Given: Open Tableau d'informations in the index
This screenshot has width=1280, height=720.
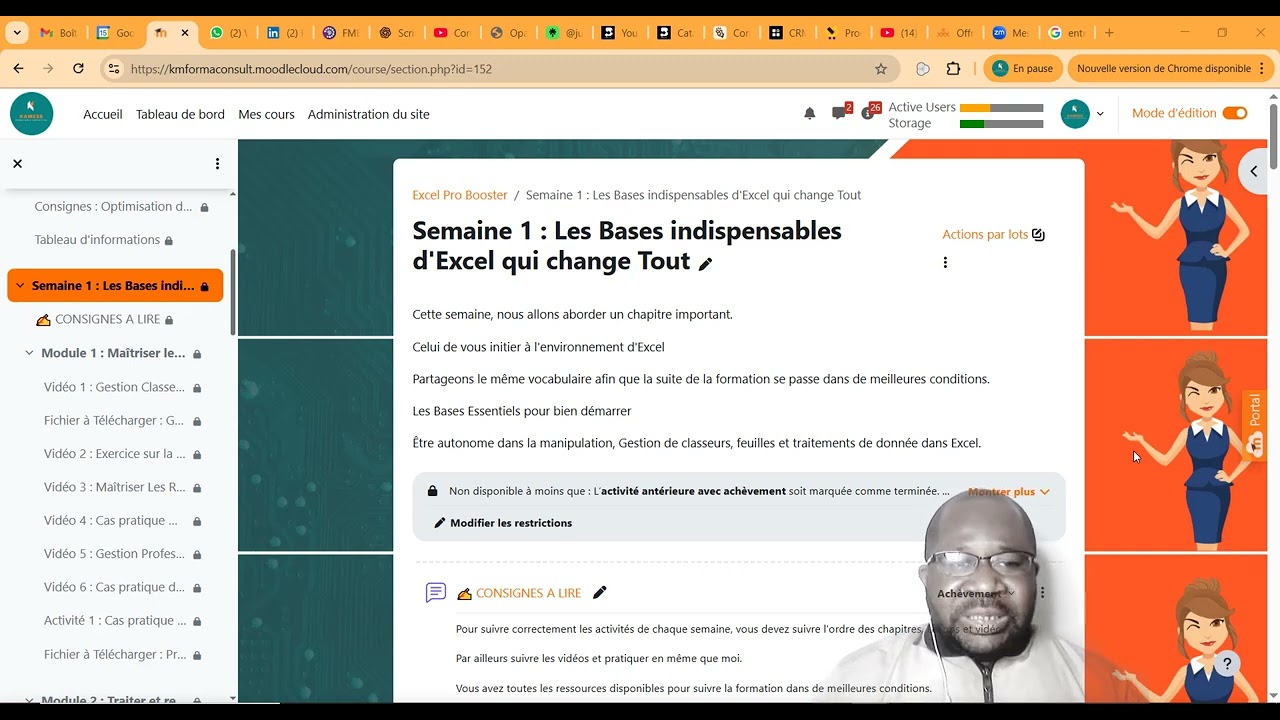Looking at the screenshot, I should (x=97, y=240).
